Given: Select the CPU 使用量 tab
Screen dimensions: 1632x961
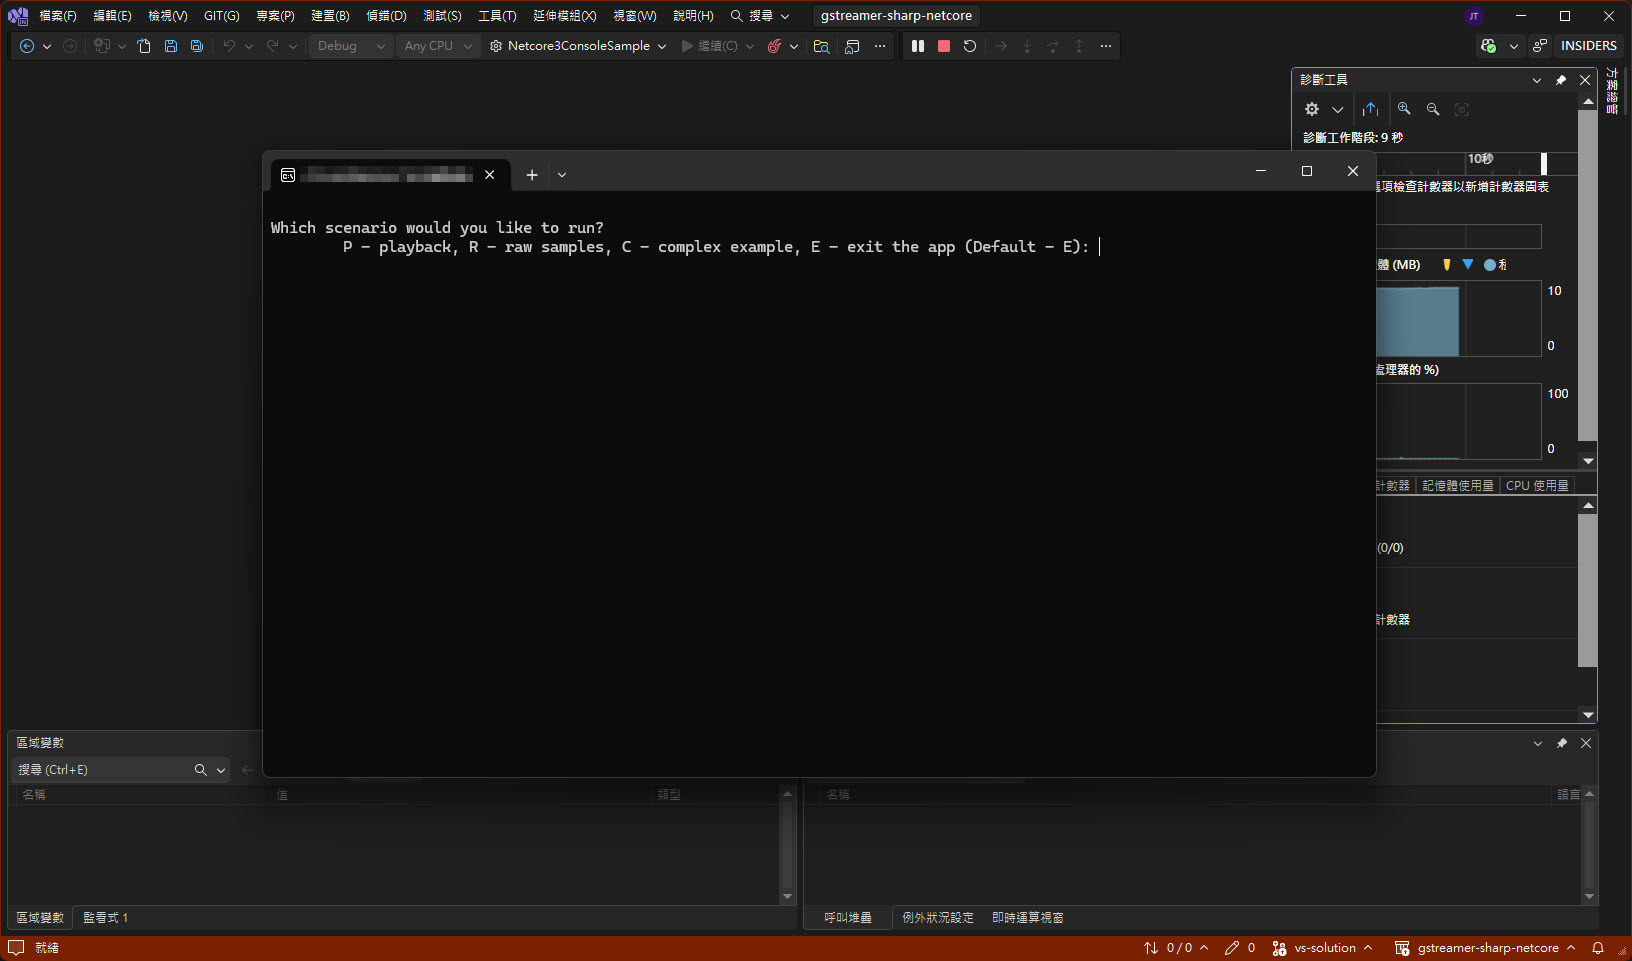Looking at the screenshot, I should pos(1537,485).
